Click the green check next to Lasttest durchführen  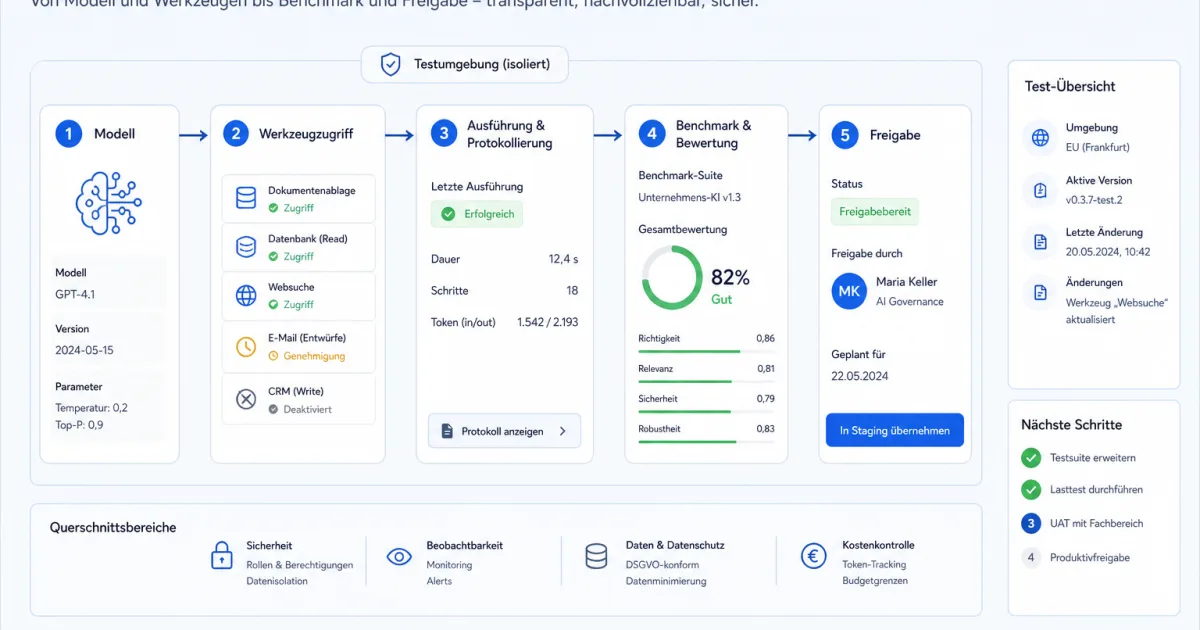click(x=1031, y=490)
